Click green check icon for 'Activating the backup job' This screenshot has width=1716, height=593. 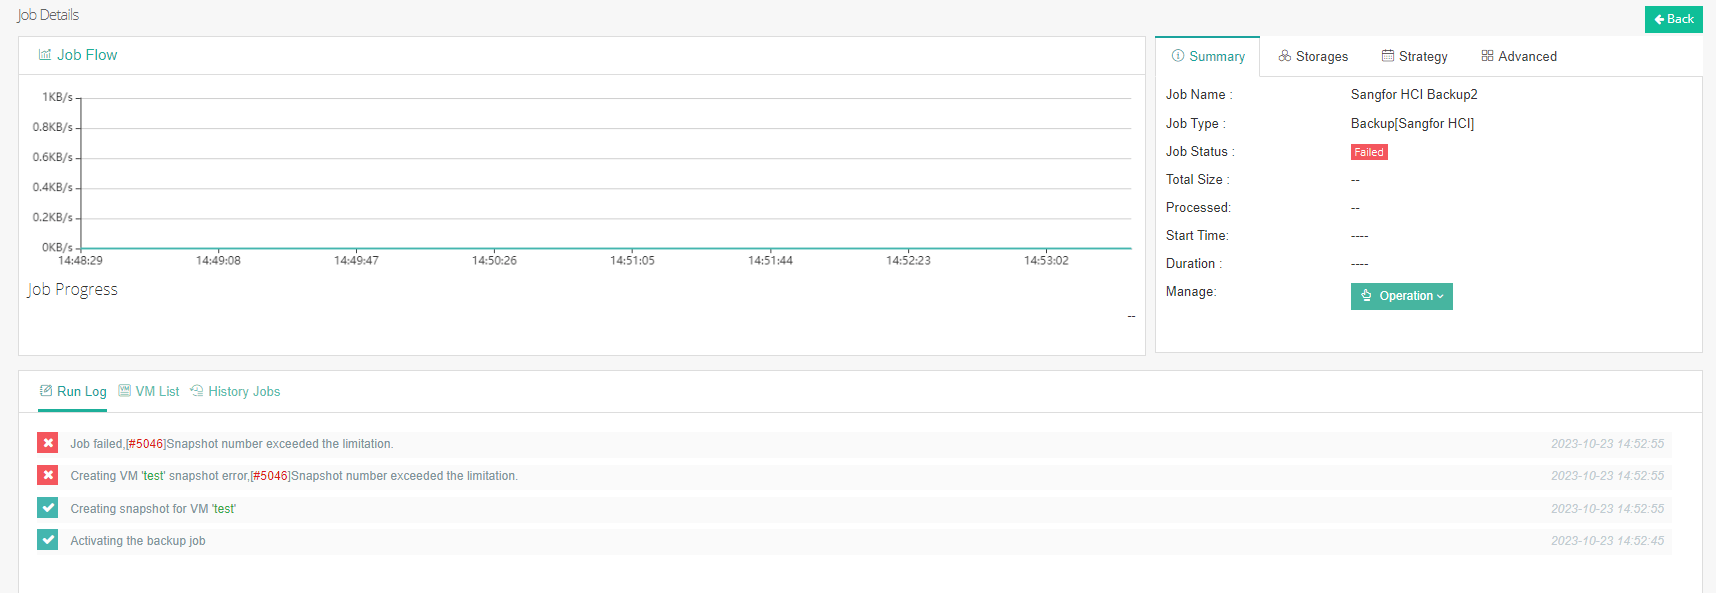point(48,540)
